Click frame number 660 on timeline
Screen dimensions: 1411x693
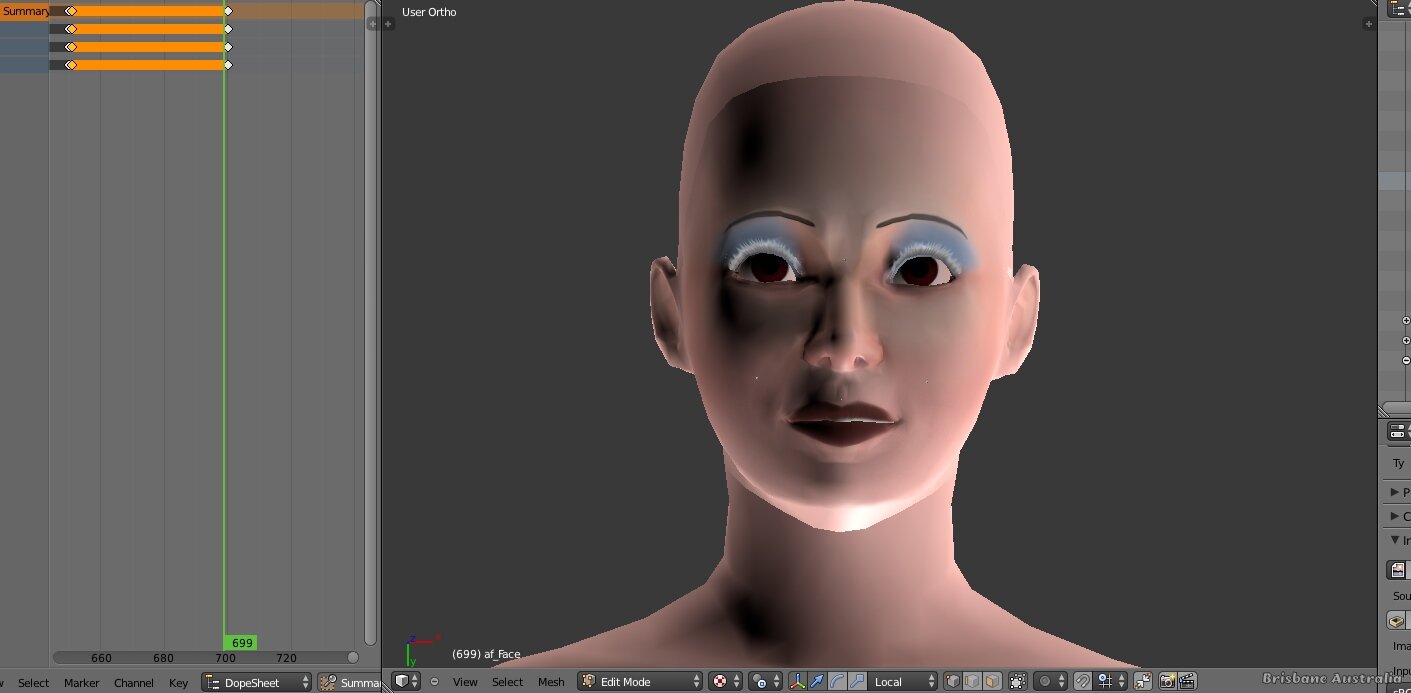point(101,658)
